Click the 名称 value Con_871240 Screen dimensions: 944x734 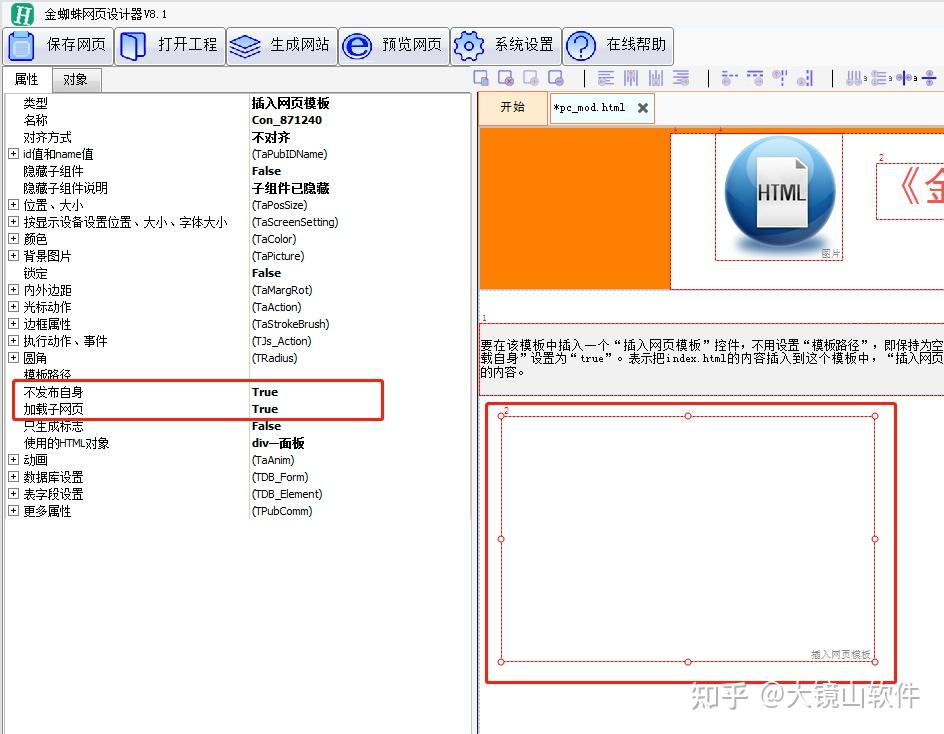pyautogui.click(x=287, y=120)
